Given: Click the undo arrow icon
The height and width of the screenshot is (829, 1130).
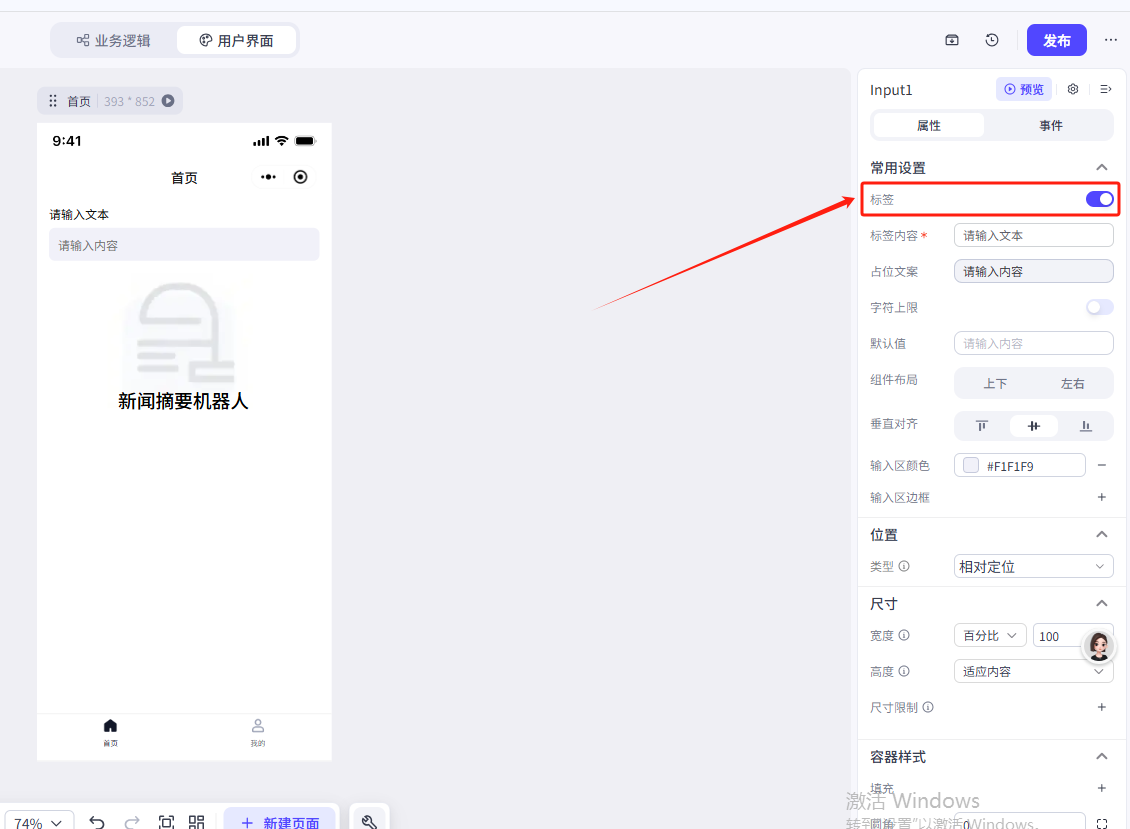Looking at the screenshot, I should point(97,822).
